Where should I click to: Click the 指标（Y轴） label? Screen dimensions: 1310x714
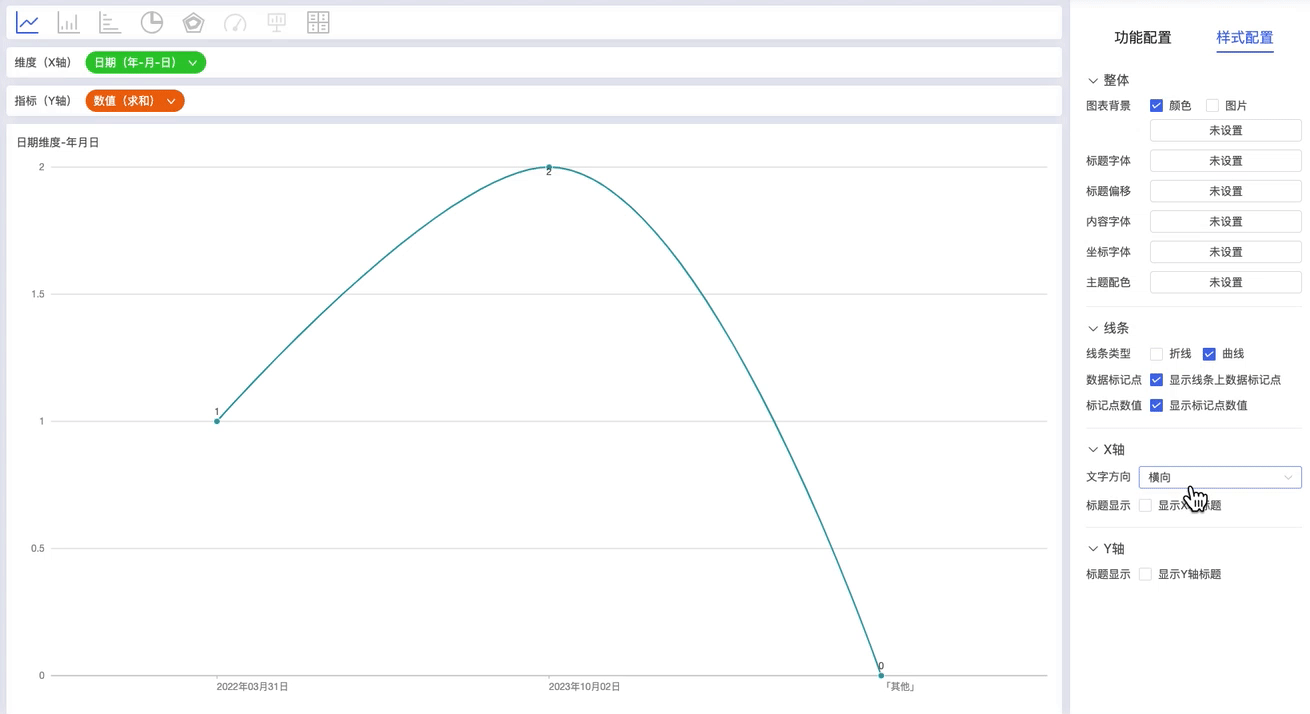point(43,101)
